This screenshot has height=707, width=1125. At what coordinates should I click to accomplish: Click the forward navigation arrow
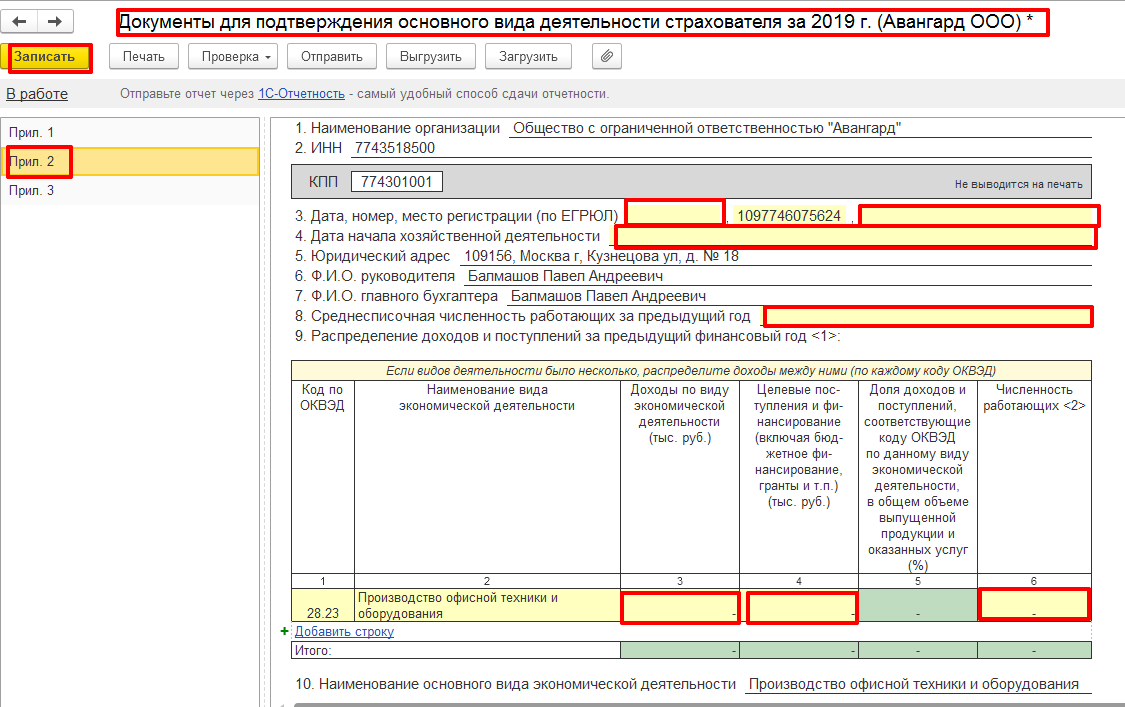click(x=54, y=21)
